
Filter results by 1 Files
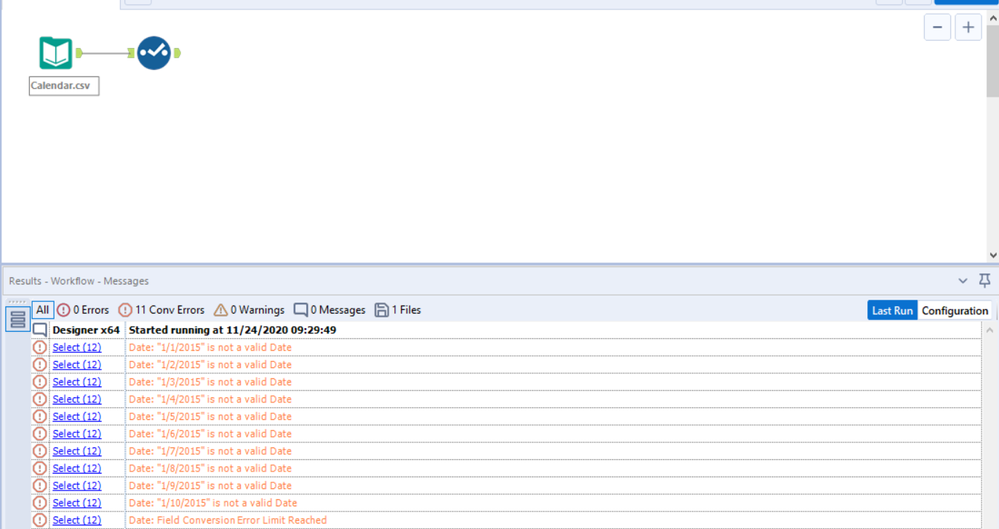point(398,310)
